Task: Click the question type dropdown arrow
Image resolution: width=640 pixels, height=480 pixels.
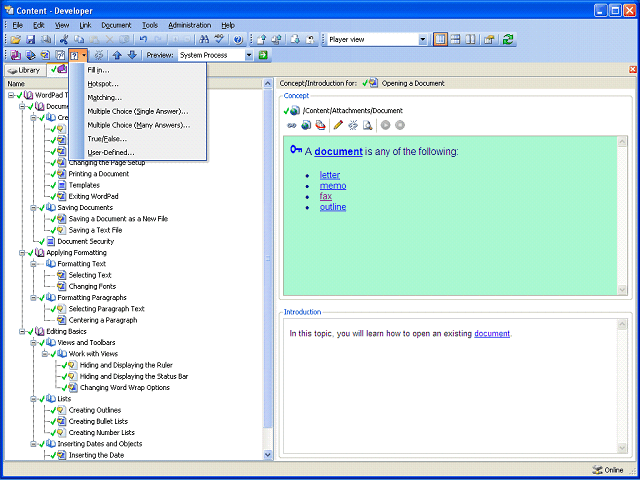Action: pos(84,55)
